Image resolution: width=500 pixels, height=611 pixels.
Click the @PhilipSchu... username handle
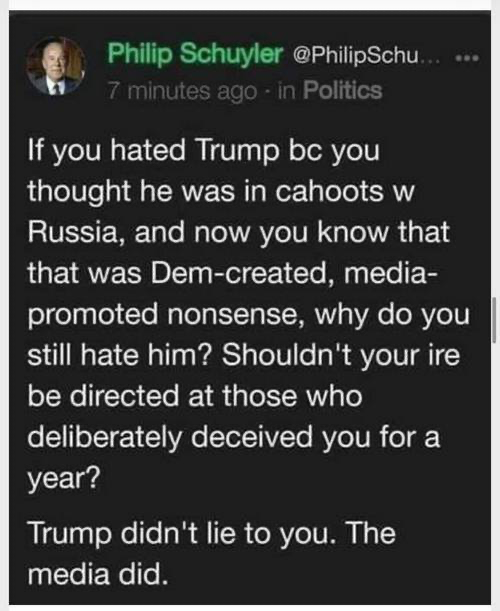click(x=367, y=57)
